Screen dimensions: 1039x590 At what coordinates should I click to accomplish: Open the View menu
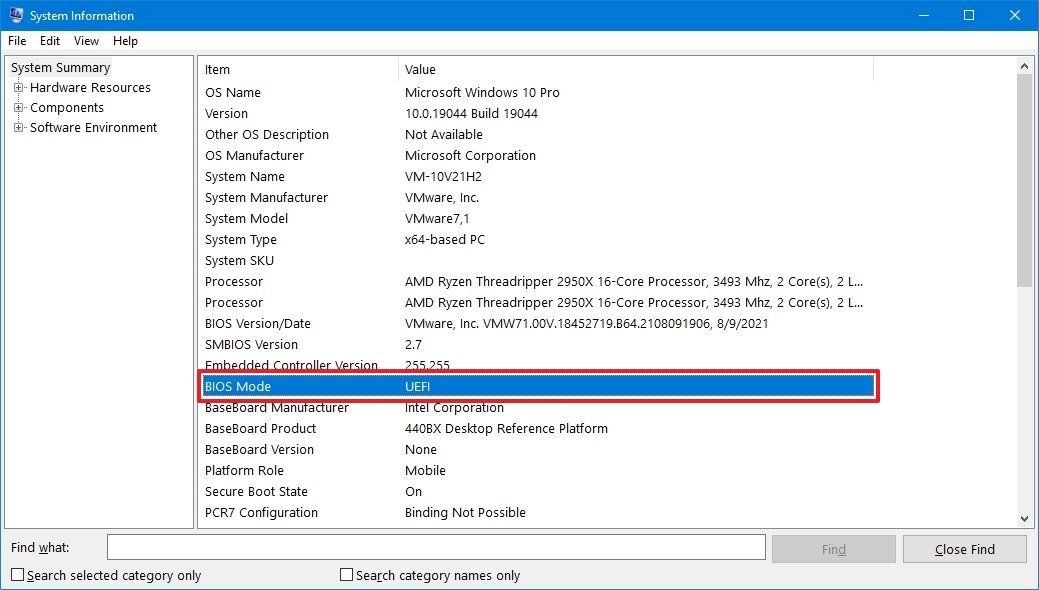(85, 41)
